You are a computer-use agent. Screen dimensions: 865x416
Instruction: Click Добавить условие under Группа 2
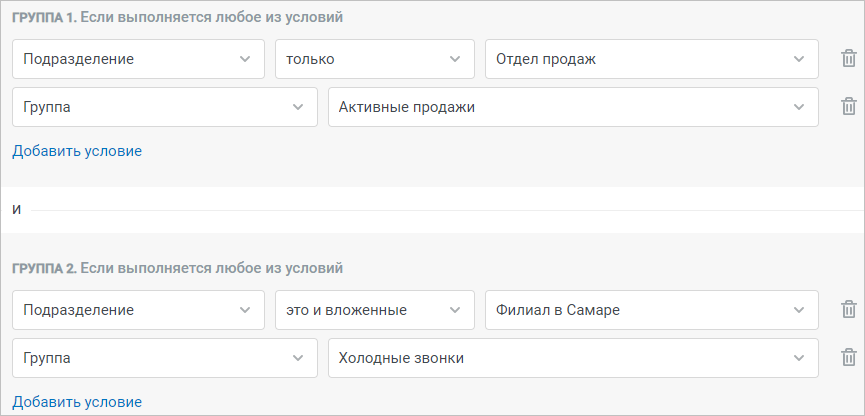click(x=77, y=402)
